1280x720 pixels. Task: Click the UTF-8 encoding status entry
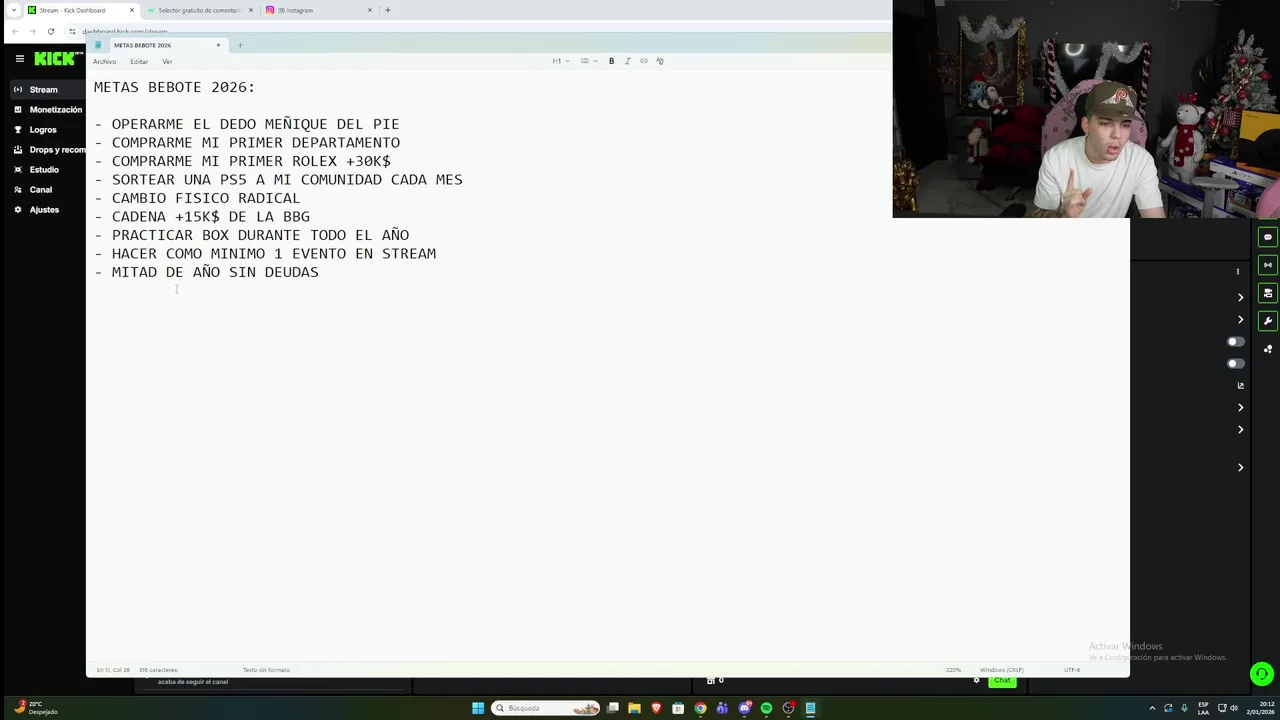1072,670
